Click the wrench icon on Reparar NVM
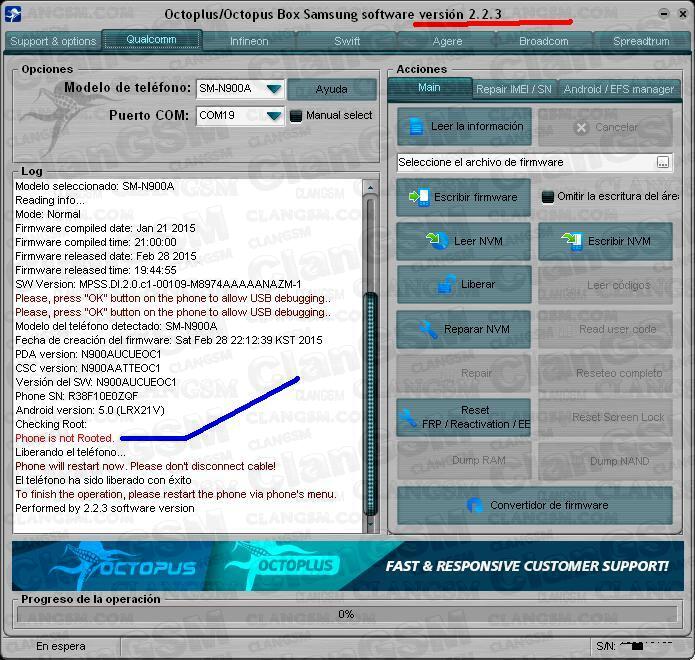 [x=429, y=329]
